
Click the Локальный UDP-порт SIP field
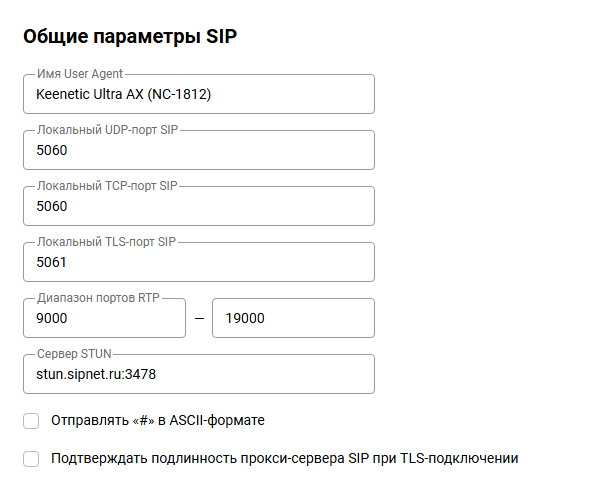tap(198, 151)
